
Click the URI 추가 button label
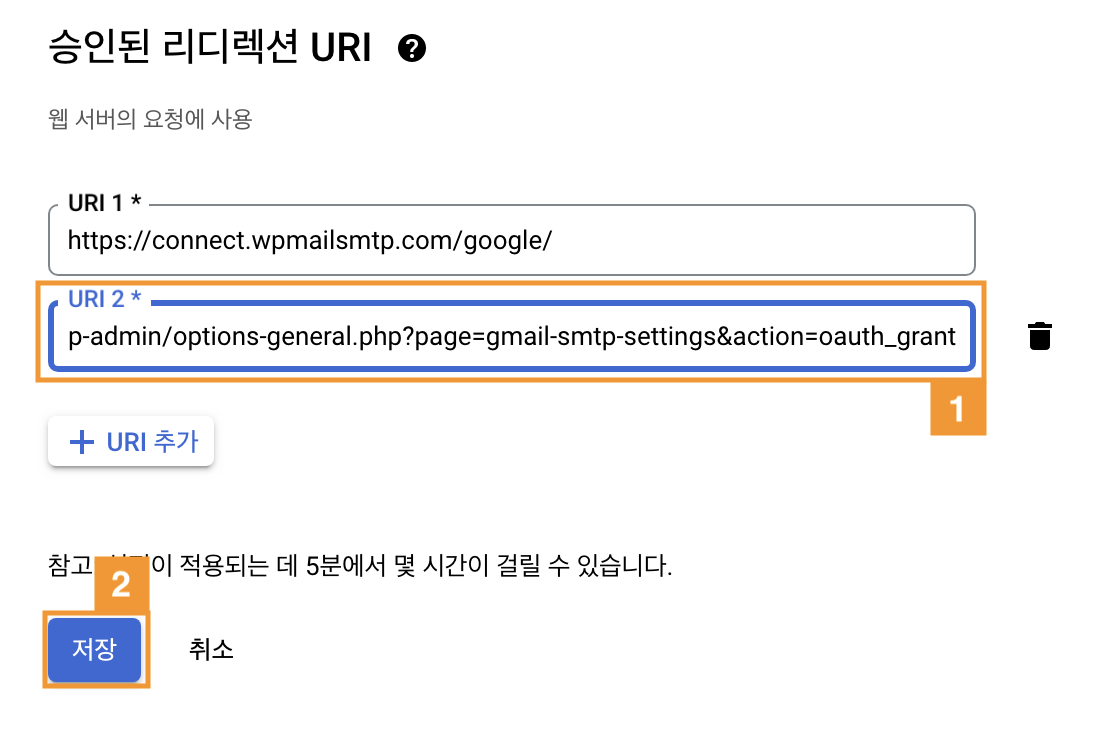[152, 442]
